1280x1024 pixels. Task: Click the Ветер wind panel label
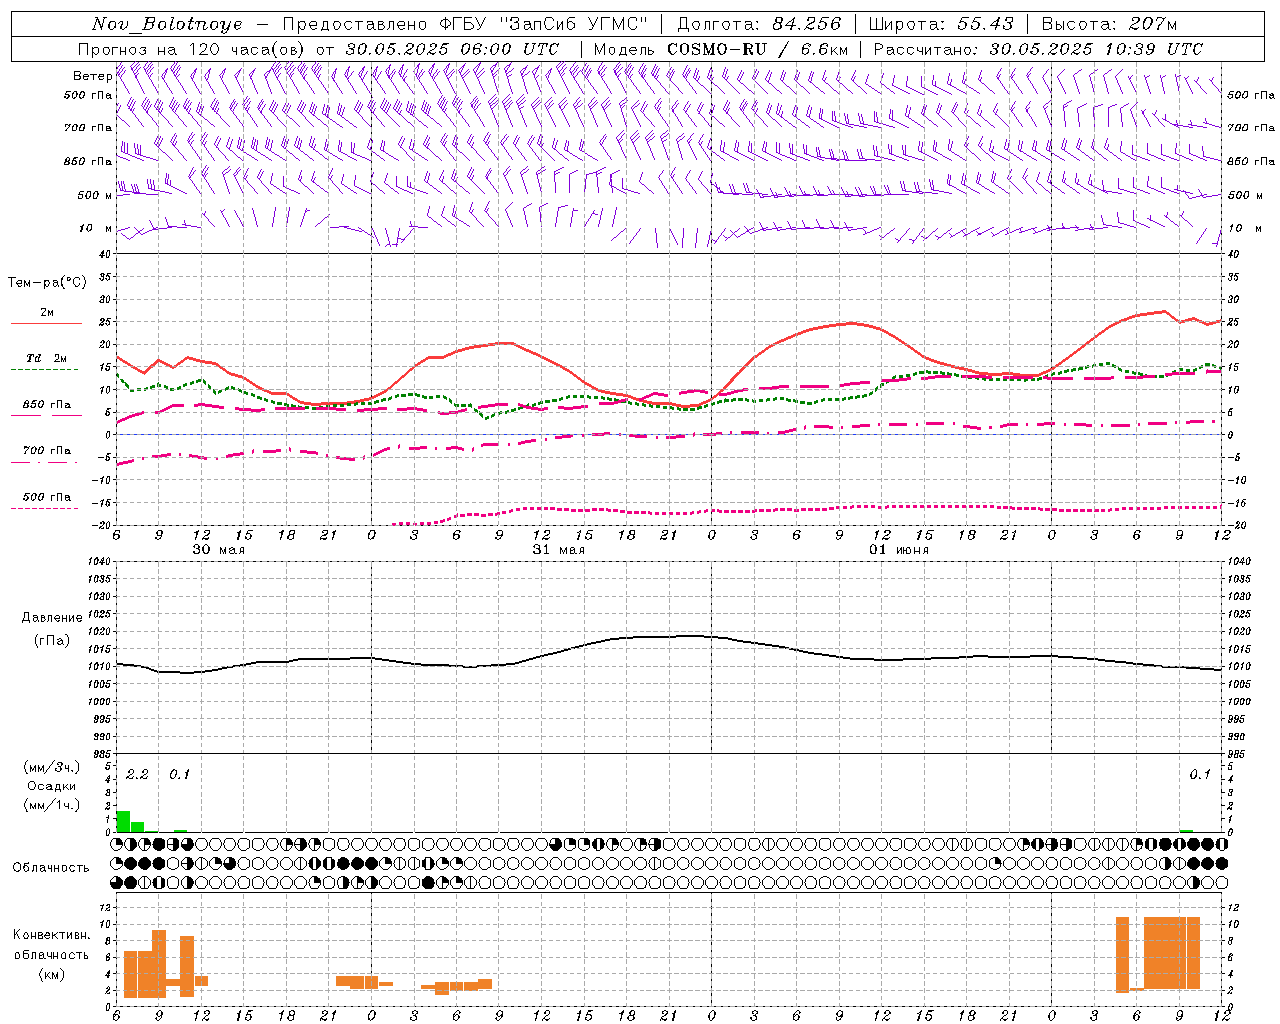click(92, 76)
